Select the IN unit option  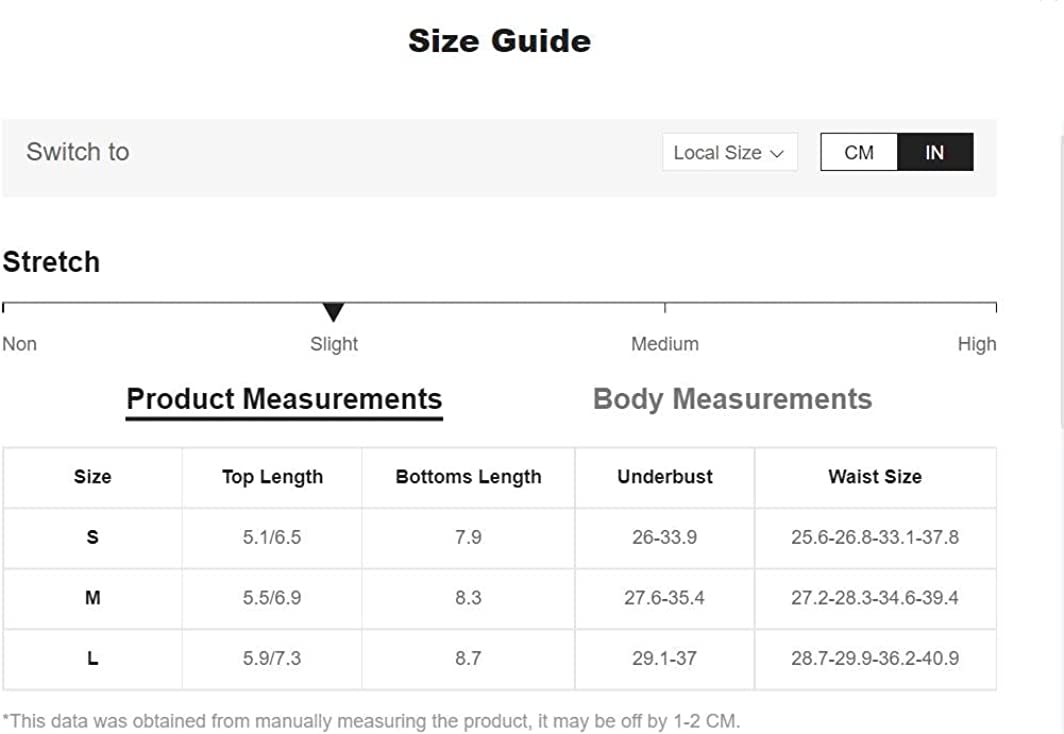[934, 153]
